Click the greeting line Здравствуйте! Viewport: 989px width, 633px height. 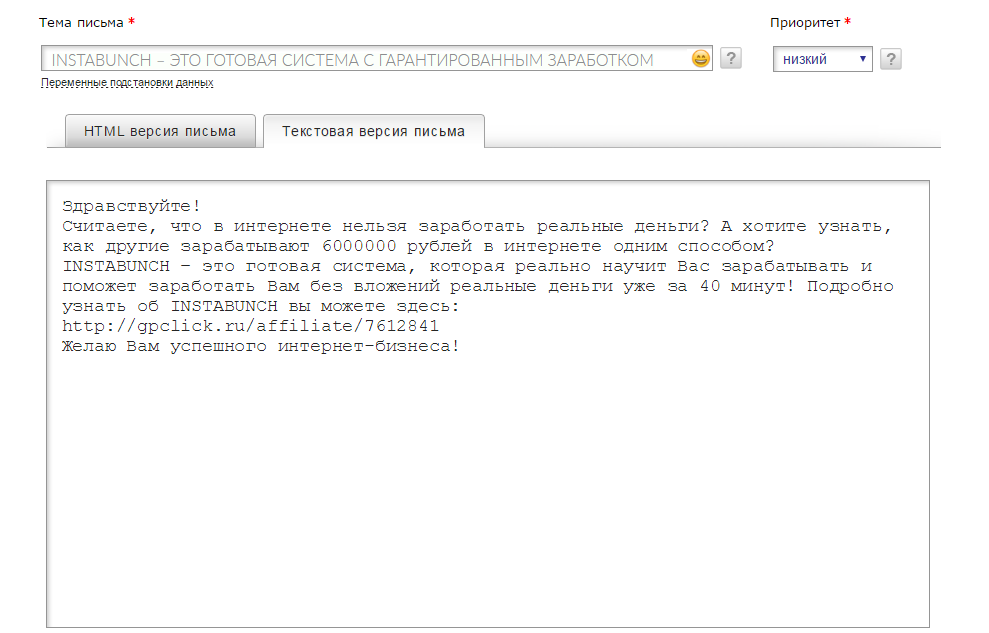(x=131, y=206)
